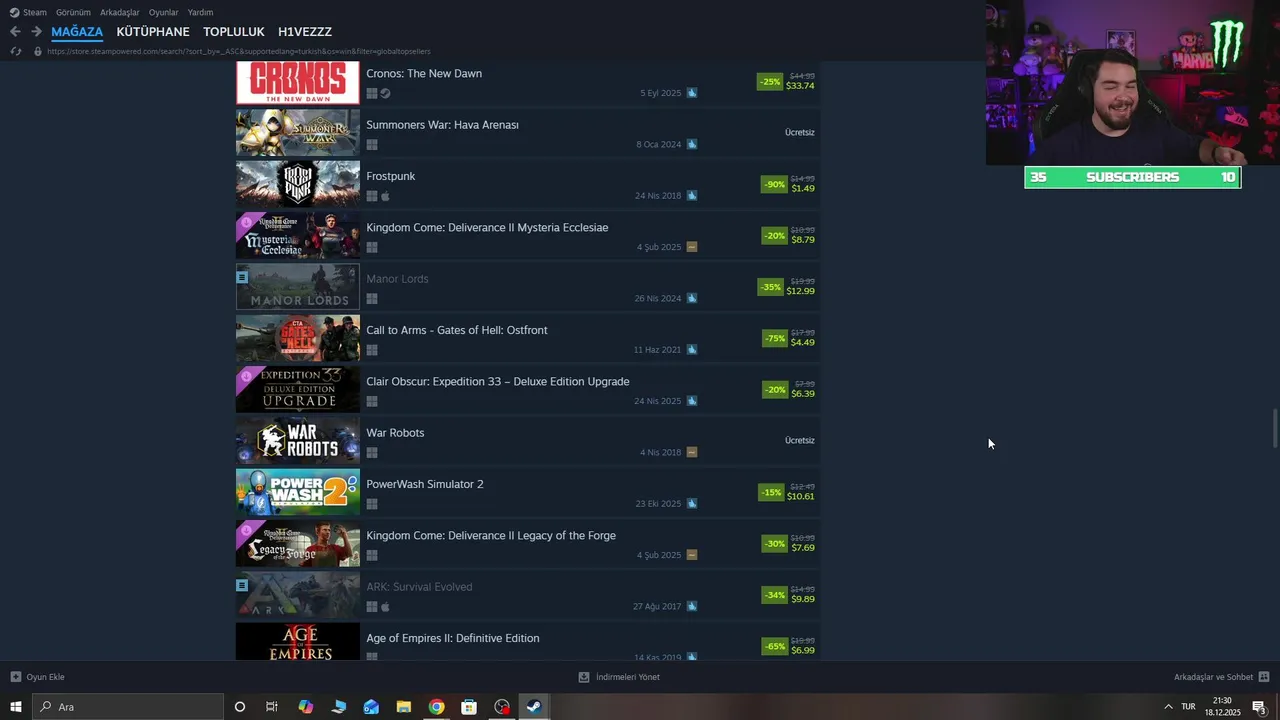The width and height of the screenshot is (1280, 720).
Task: Open İndirmeleri Yönet downloads manager
Action: pos(619,677)
